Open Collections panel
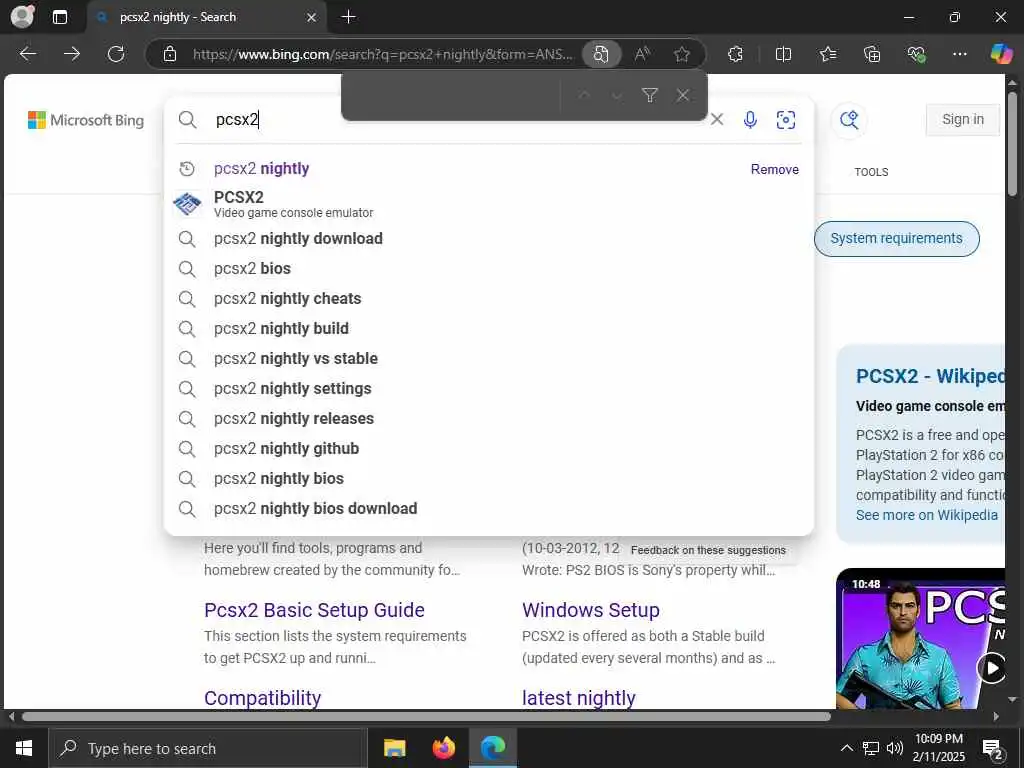The width and height of the screenshot is (1024, 768). tap(872, 54)
